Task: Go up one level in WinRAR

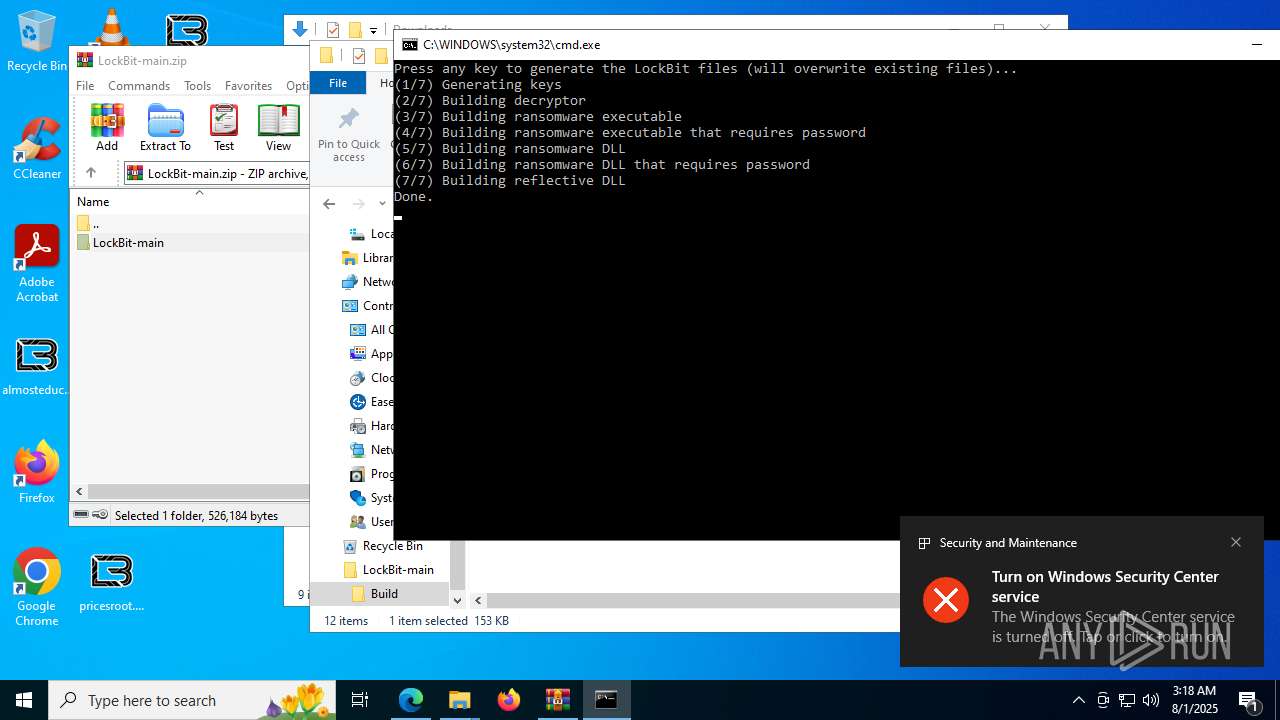Action: pos(91,173)
